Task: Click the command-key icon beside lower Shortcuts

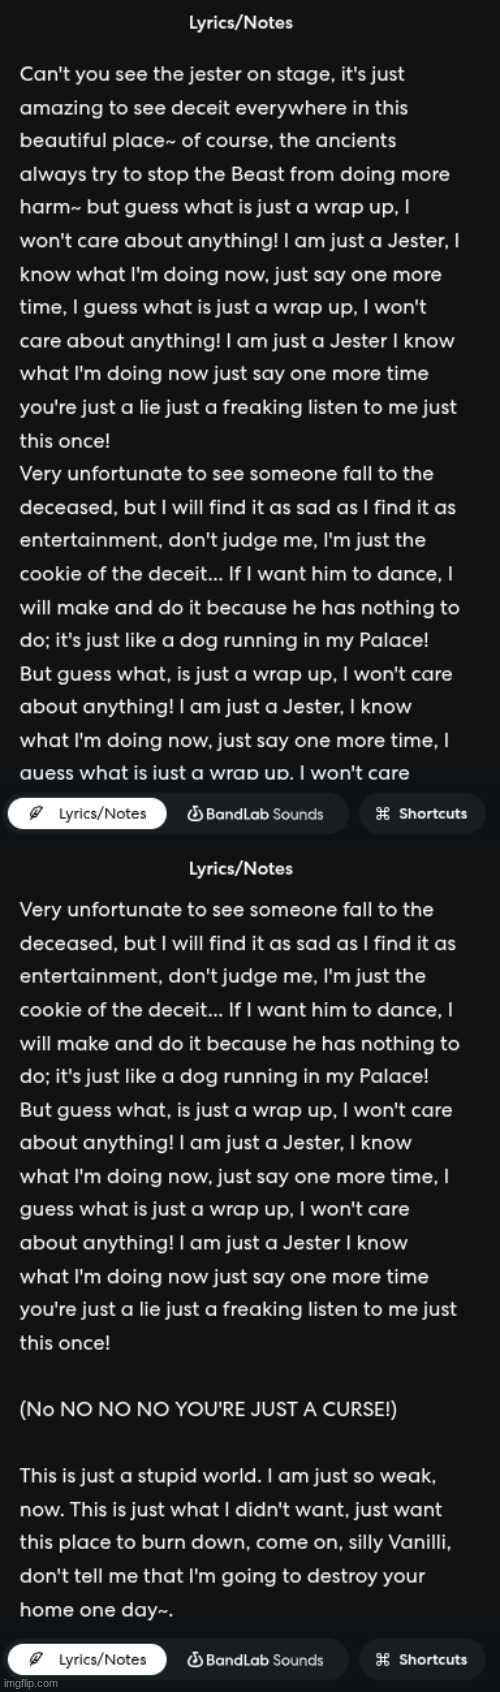Action: coord(382,1659)
